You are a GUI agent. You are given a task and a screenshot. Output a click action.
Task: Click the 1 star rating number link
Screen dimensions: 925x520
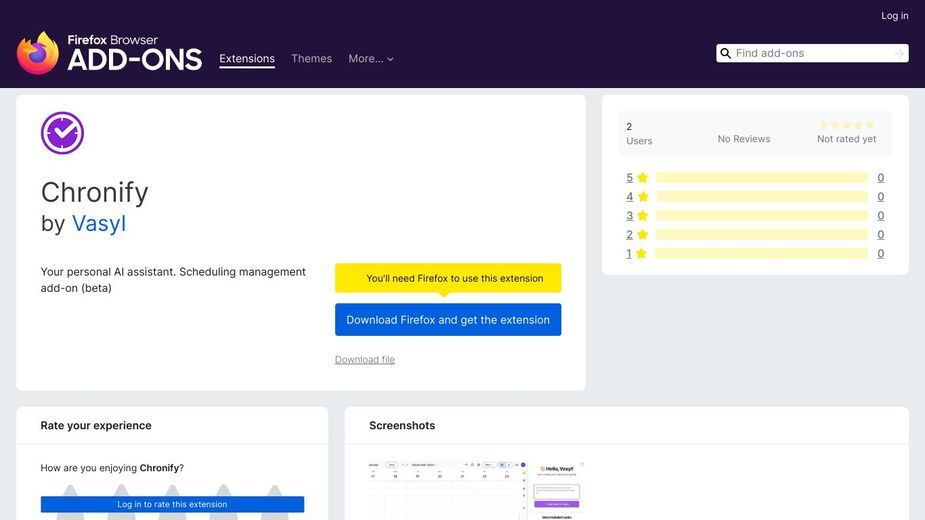pyautogui.click(x=629, y=253)
